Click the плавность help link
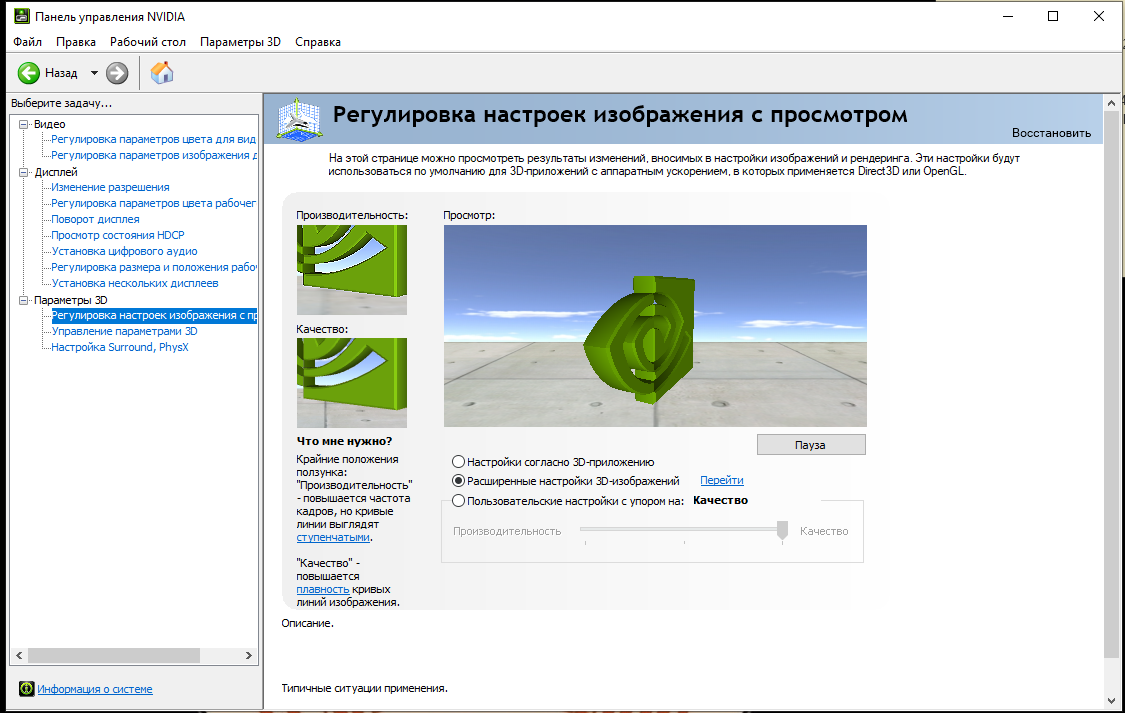1125x713 pixels. click(323, 589)
